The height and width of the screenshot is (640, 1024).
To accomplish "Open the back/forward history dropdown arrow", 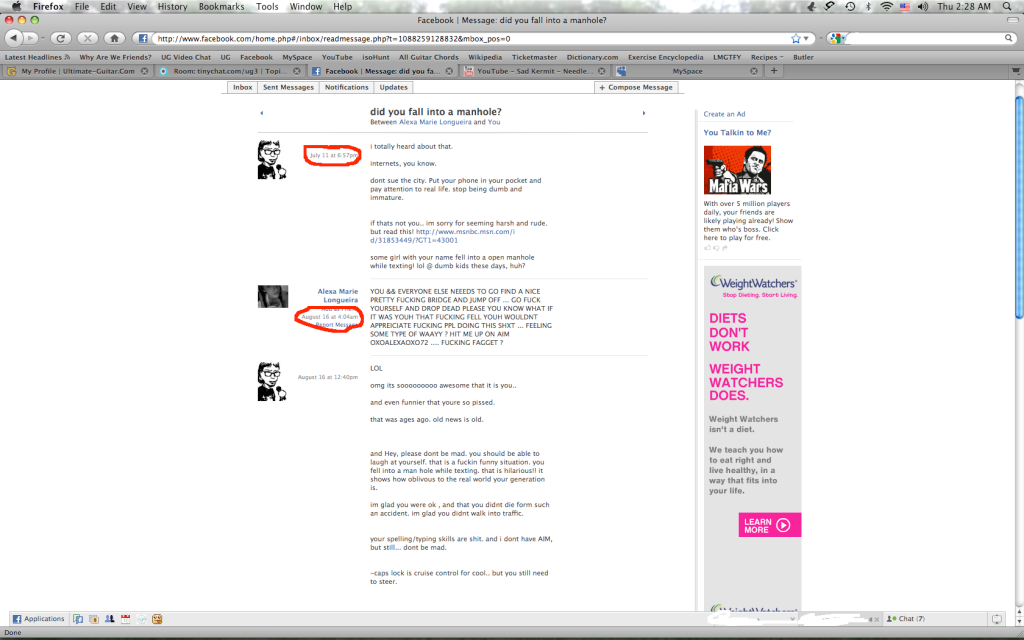I will (x=43, y=39).
